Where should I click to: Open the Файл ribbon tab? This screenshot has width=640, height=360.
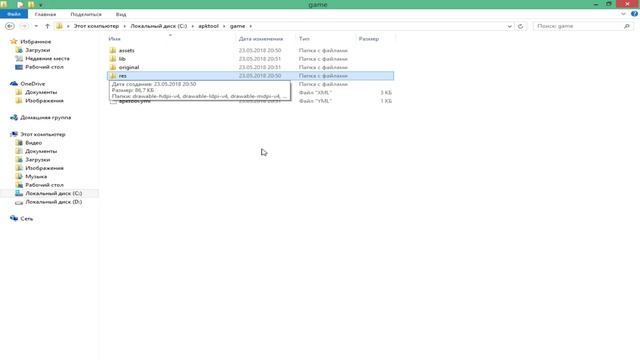pyautogui.click(x=14, y=14)
